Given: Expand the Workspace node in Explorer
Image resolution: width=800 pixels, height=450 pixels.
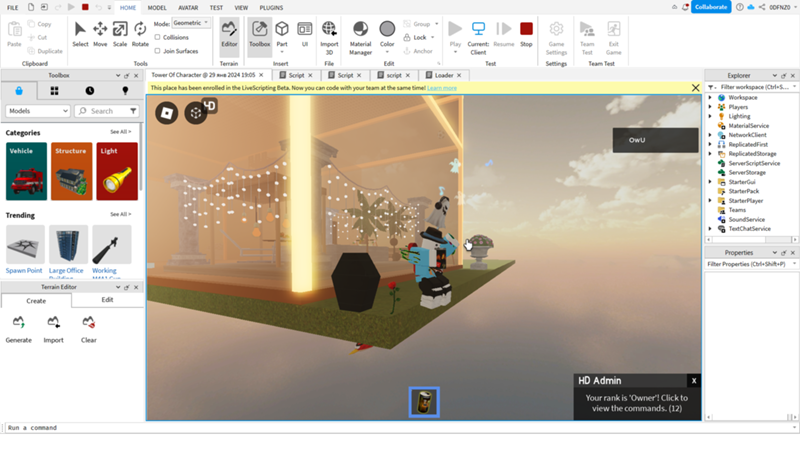Looking at the screenshot, I should click(711, 98).
